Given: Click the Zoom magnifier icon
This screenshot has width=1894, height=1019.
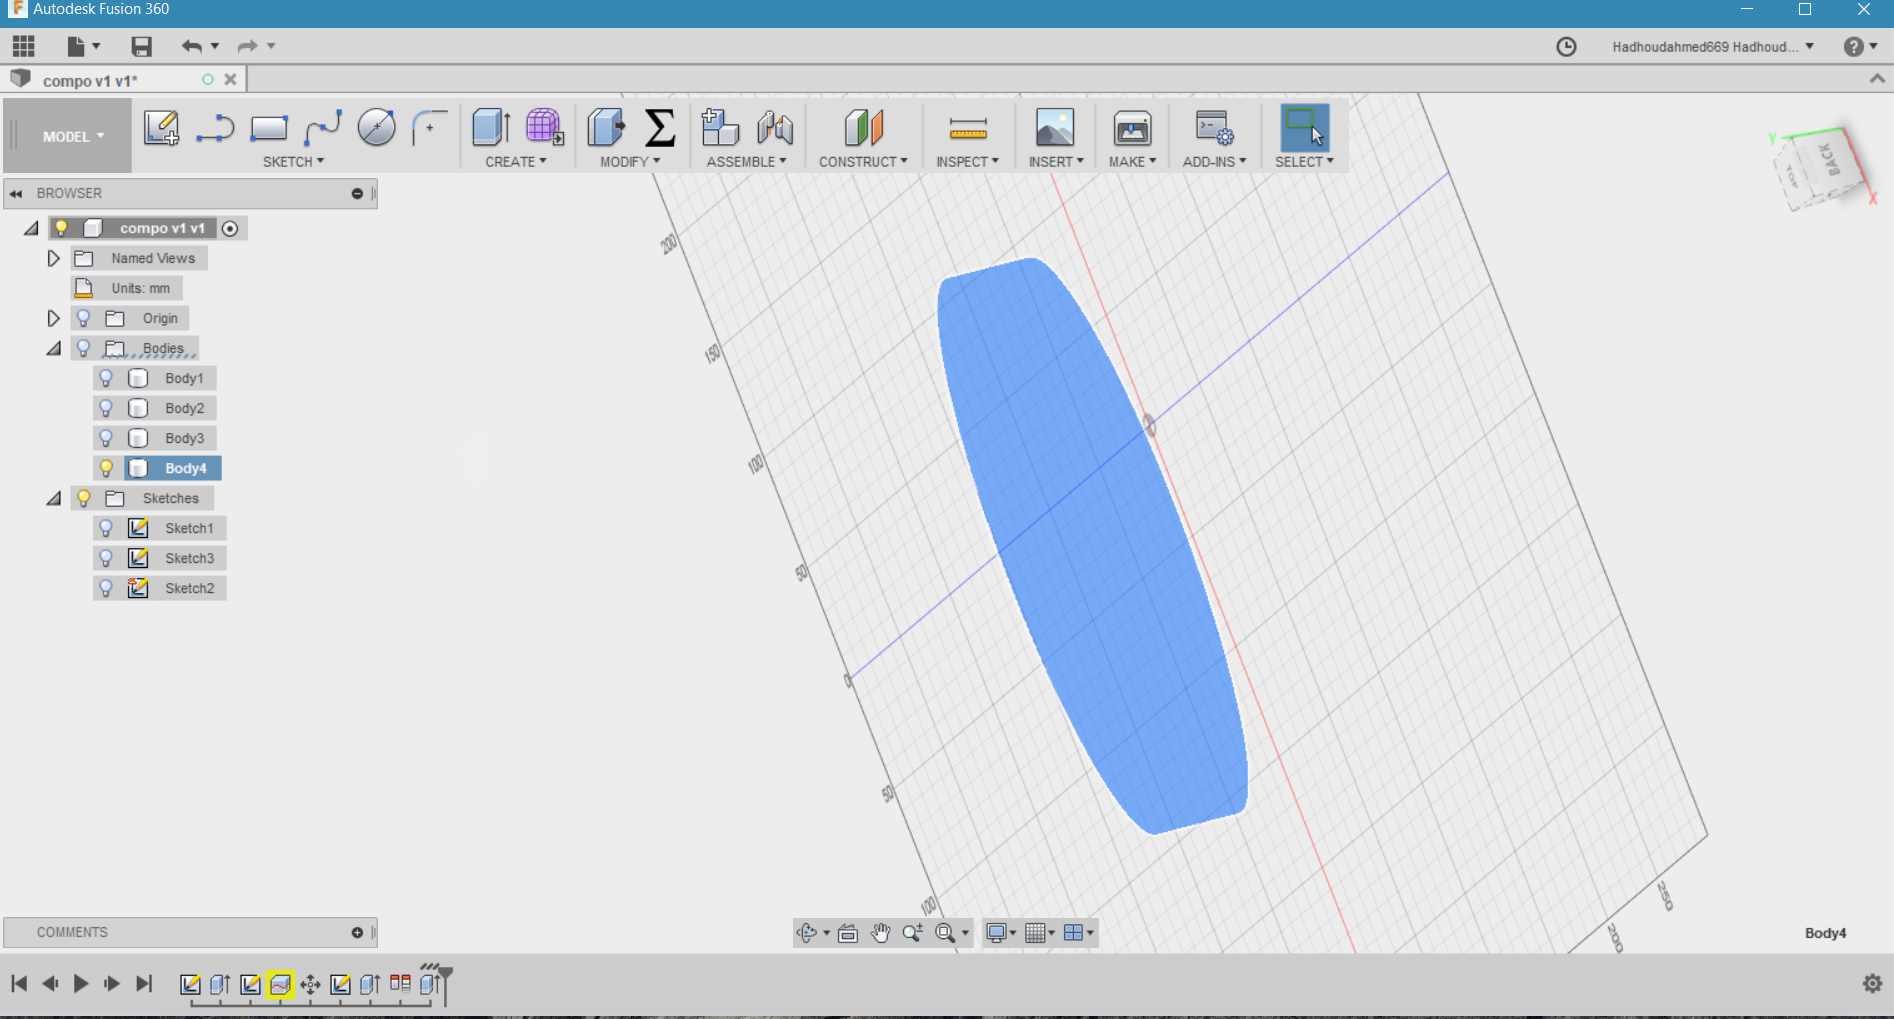Looking at the screenshot, I should 912,933.
